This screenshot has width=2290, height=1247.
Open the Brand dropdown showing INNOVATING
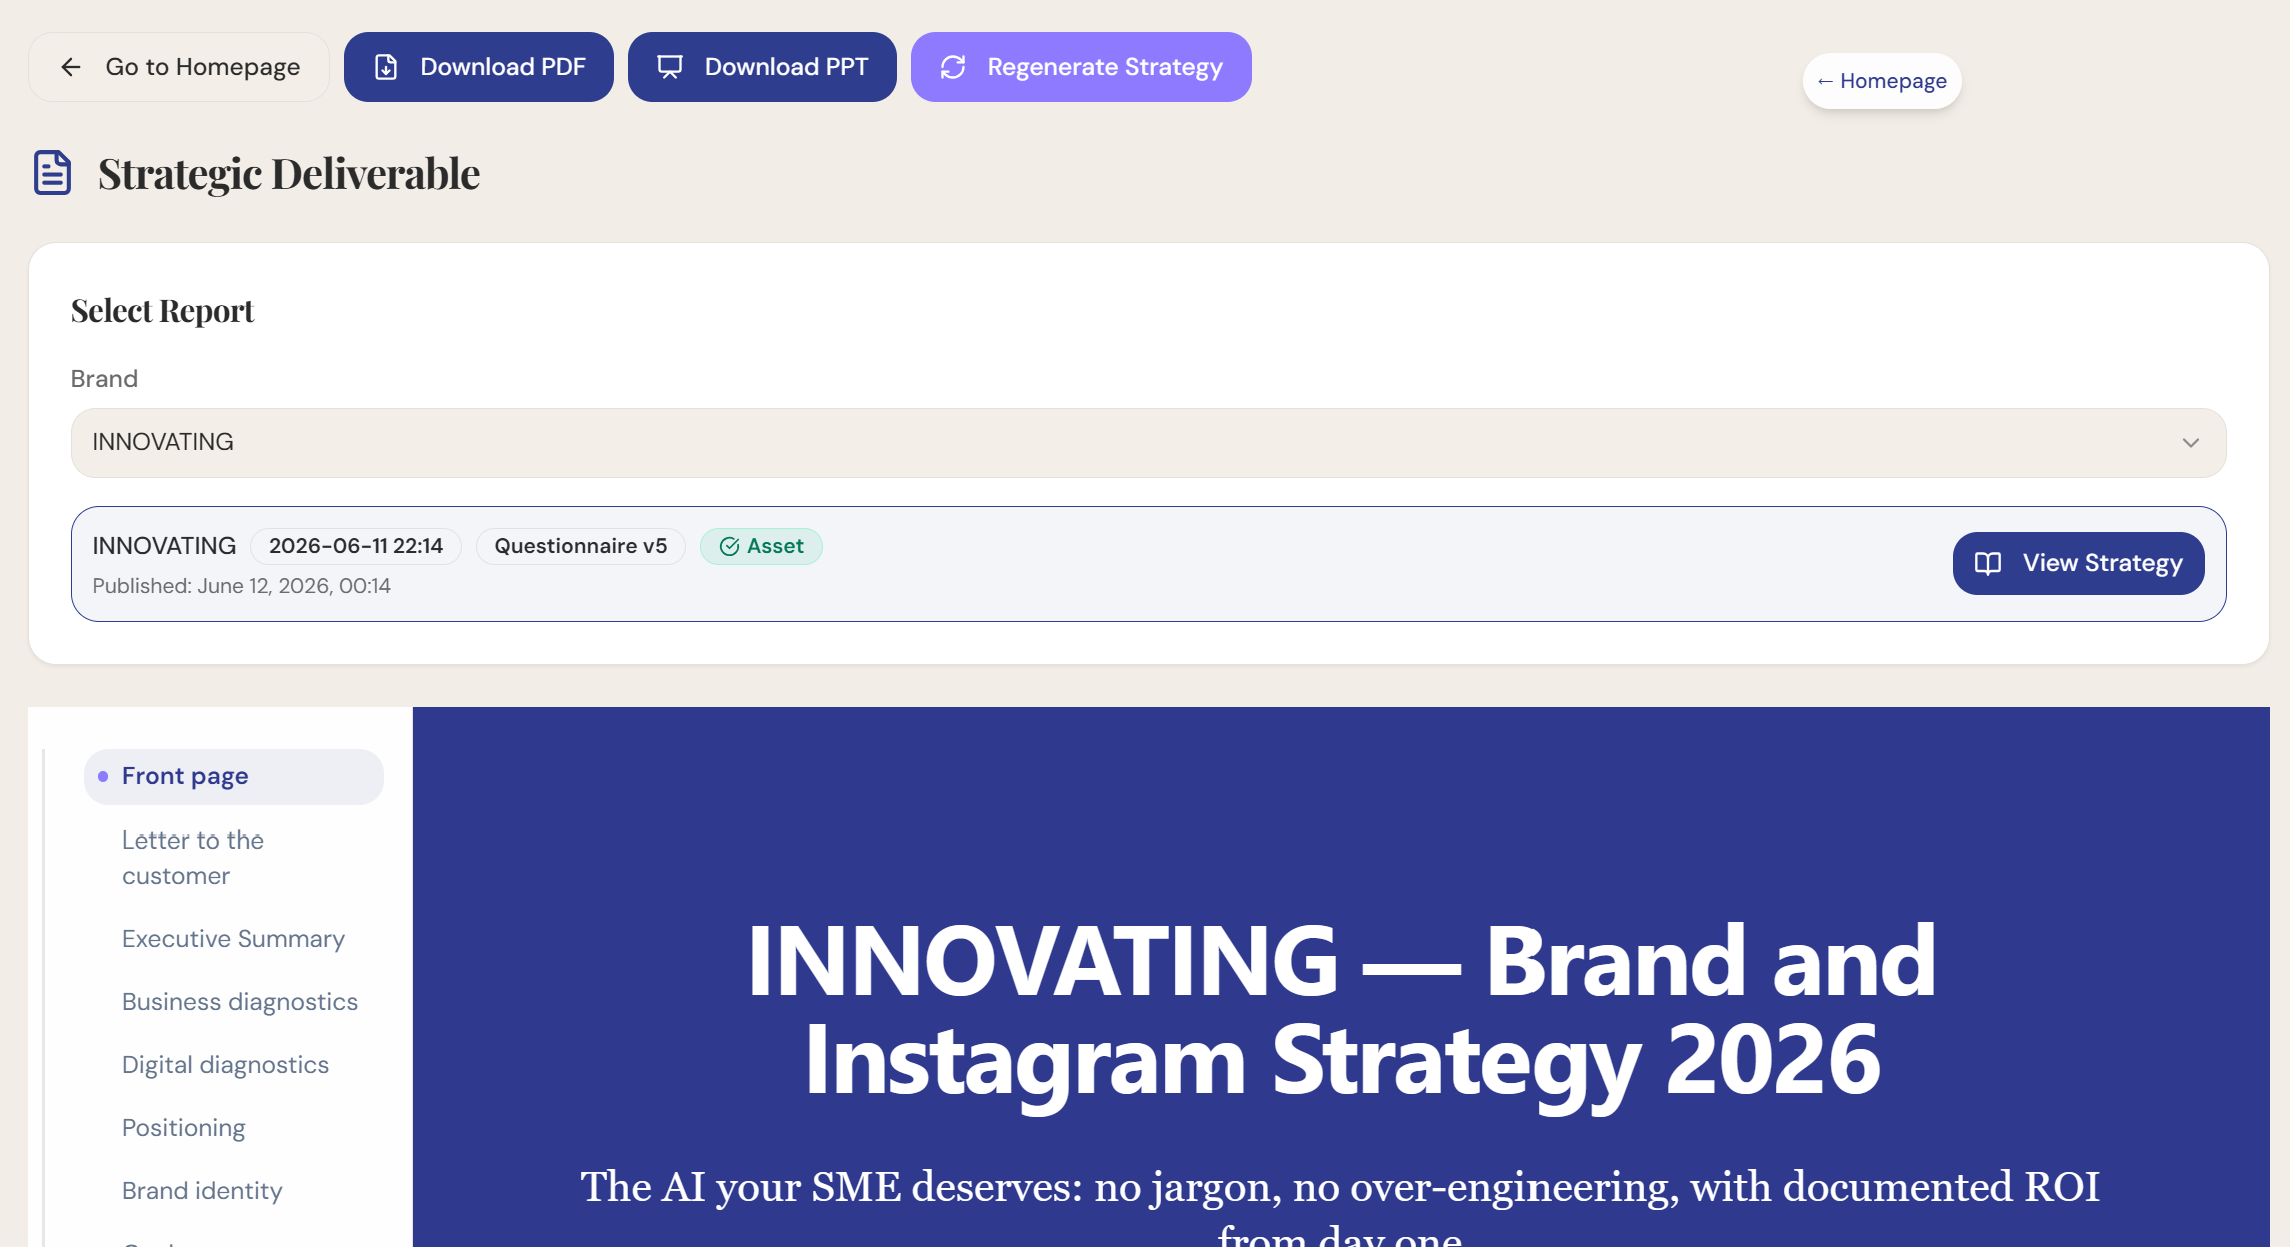click(x=1148, y=442)
